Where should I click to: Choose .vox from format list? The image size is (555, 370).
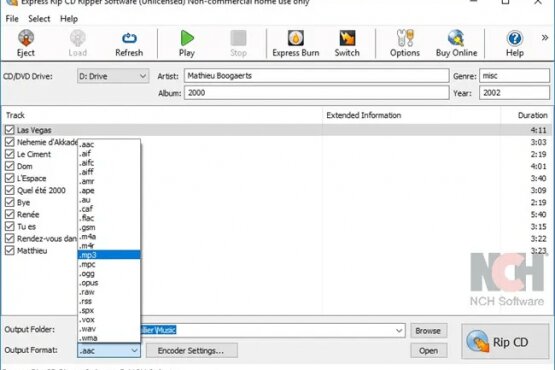pos(109,320)
